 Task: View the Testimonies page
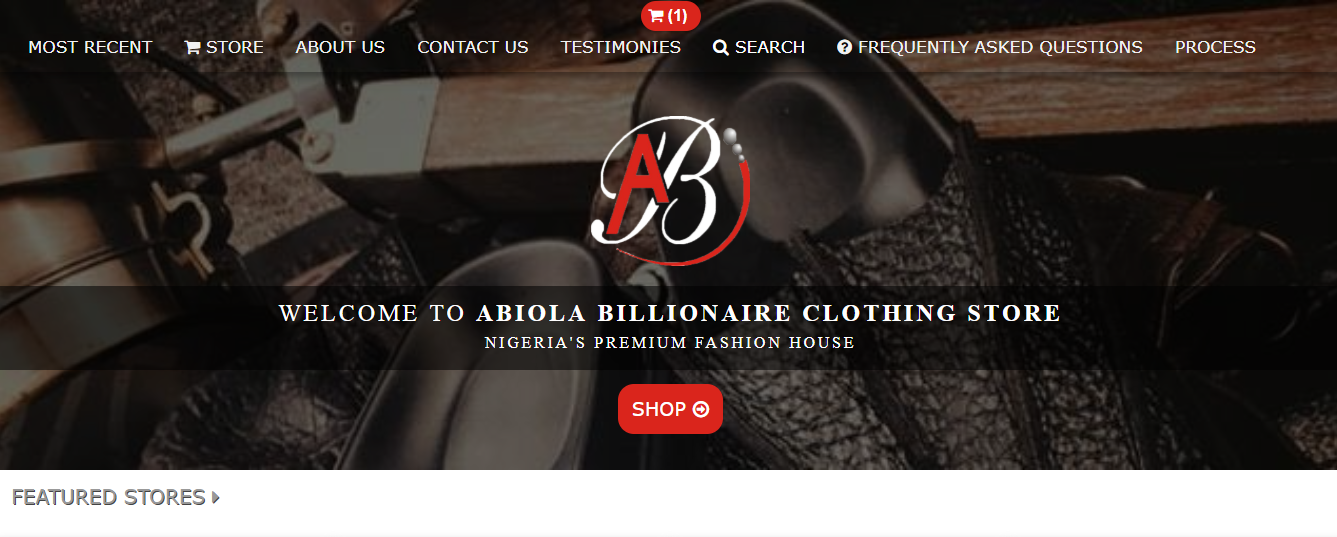click(621, 47)
